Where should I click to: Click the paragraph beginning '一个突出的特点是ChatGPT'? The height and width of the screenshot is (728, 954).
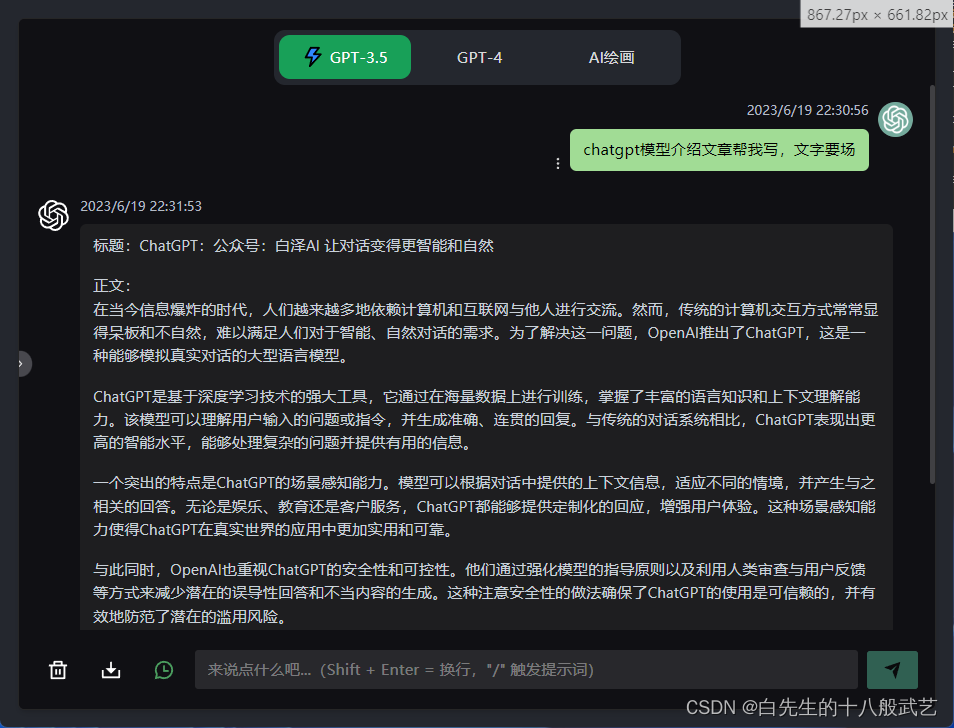coord(484,506)
